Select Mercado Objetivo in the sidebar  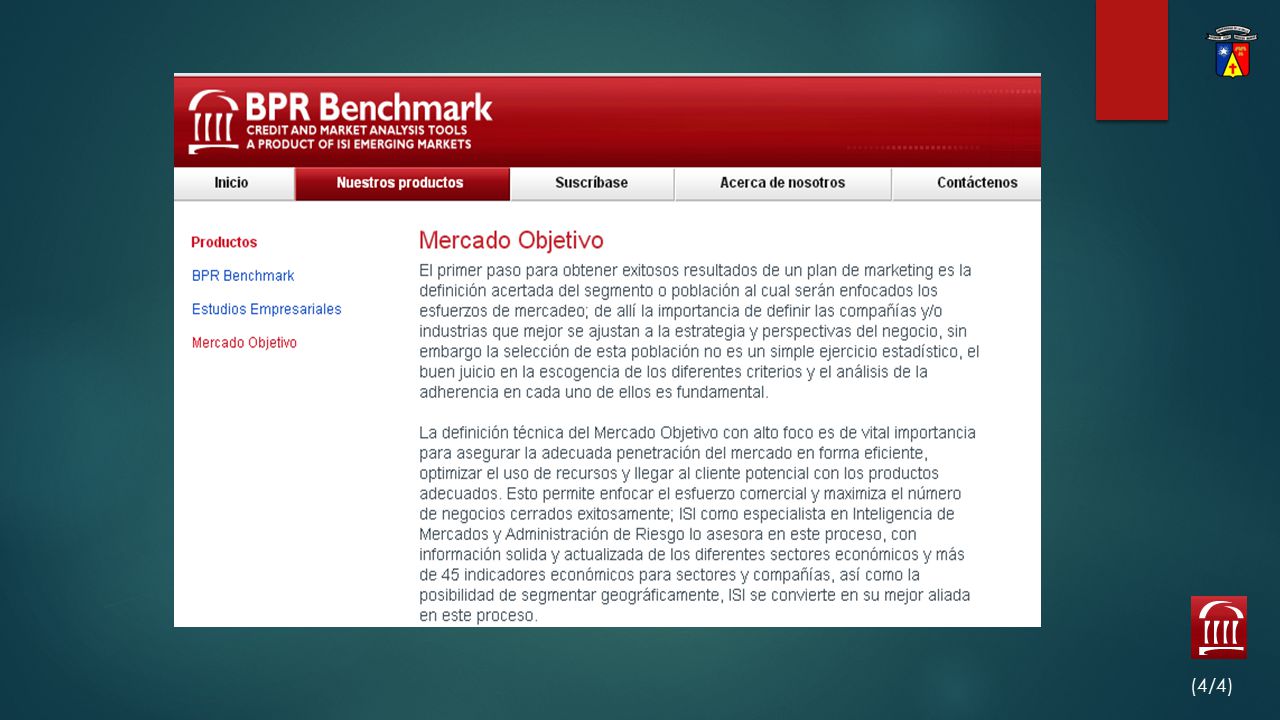tap(245, 343)
